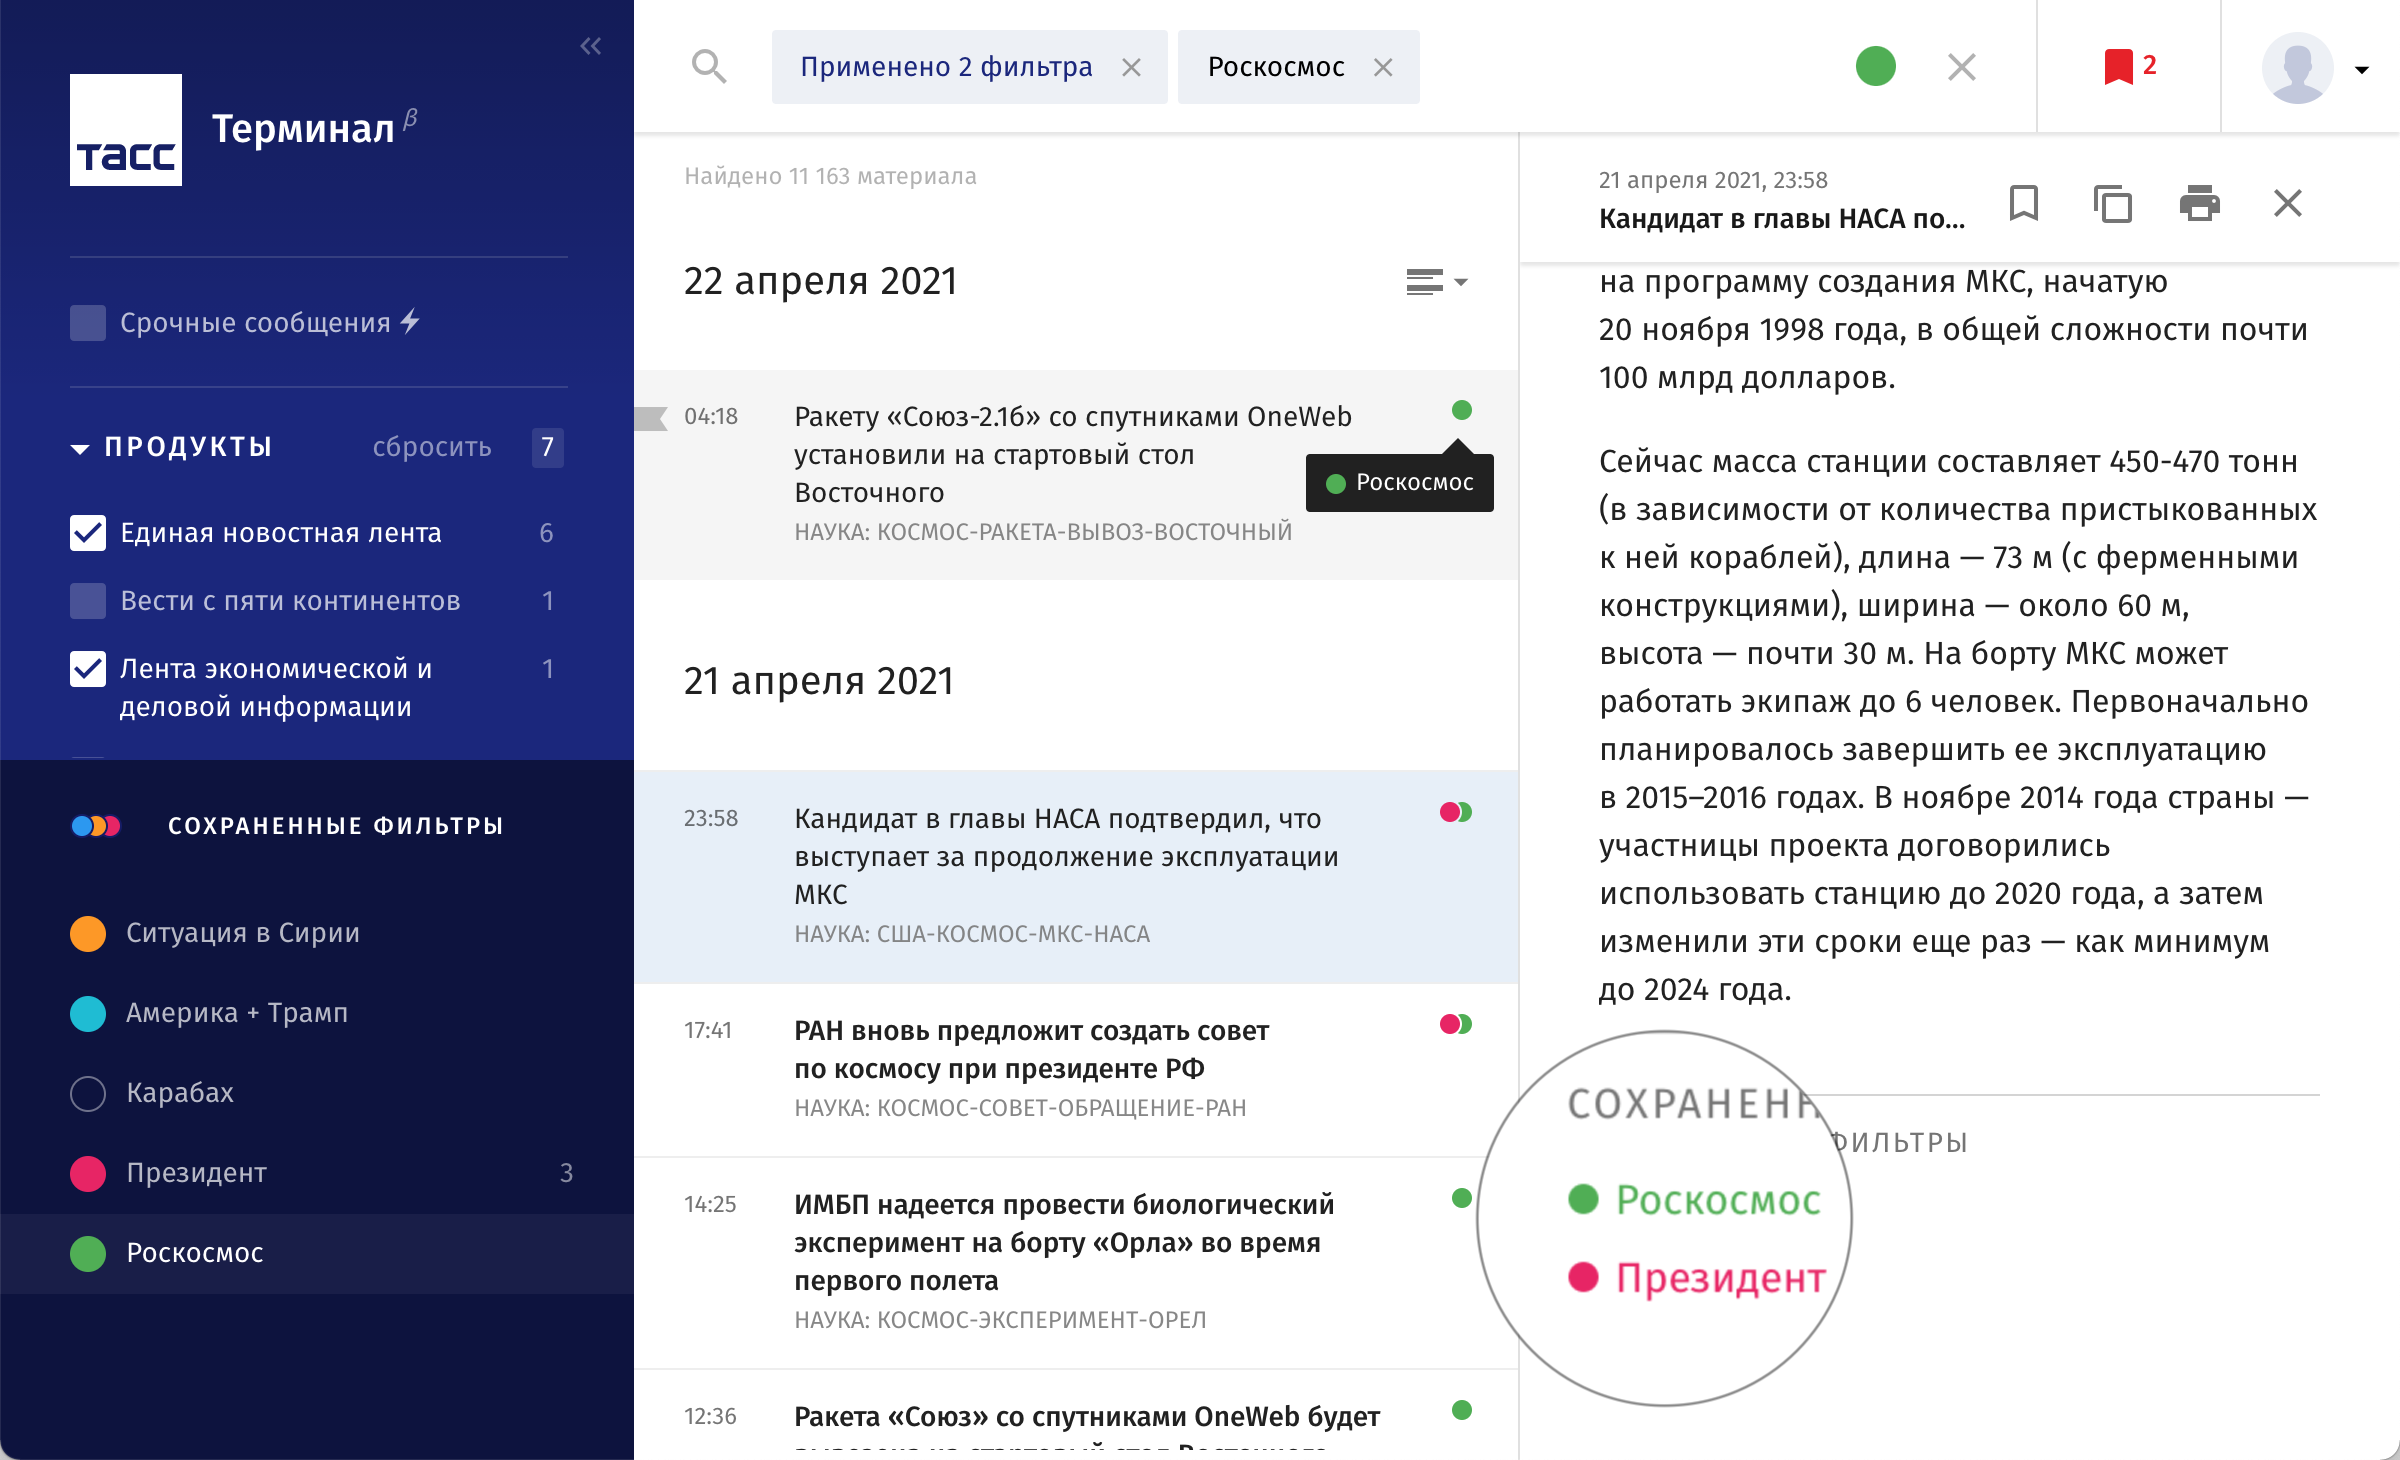This screenshot has height=1460, width=2400.
Task: Click 'Найдено 11 163 материала' results count
Action: [830, 176]
